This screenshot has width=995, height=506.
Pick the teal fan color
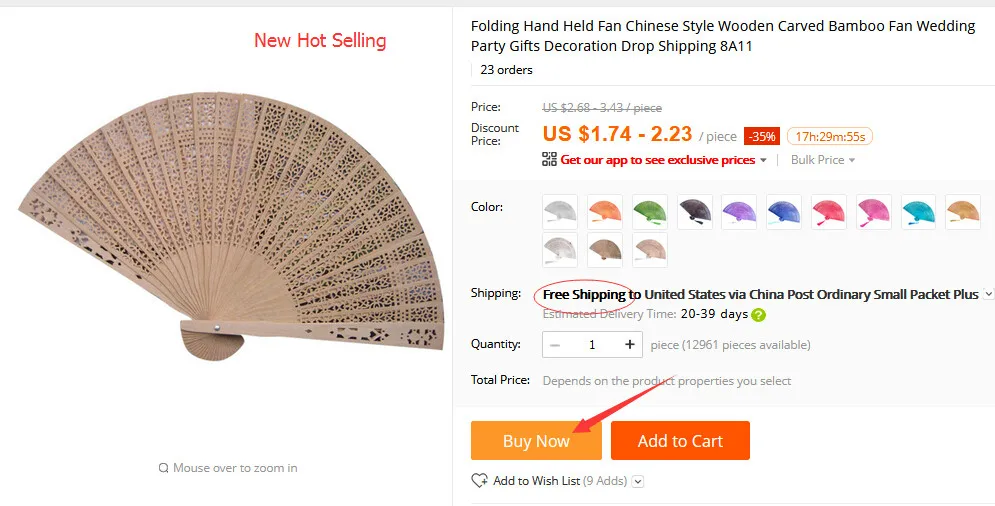click(x=919, y=212)
